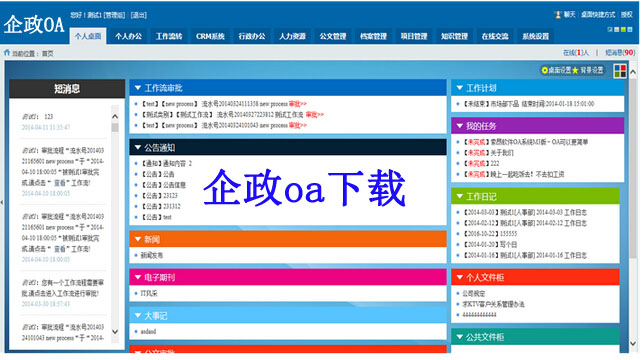This screenshot has height=360, width=641.
Task: Open the 123 short message
Action: pos(49,116)
